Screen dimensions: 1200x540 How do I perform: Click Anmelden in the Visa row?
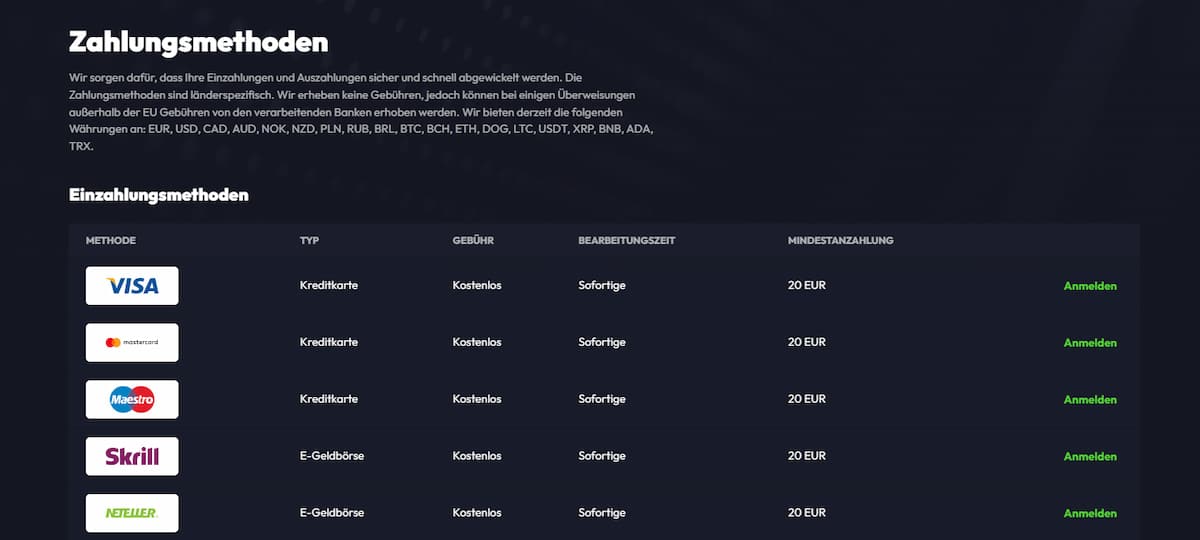click(x=1090, y=286)
